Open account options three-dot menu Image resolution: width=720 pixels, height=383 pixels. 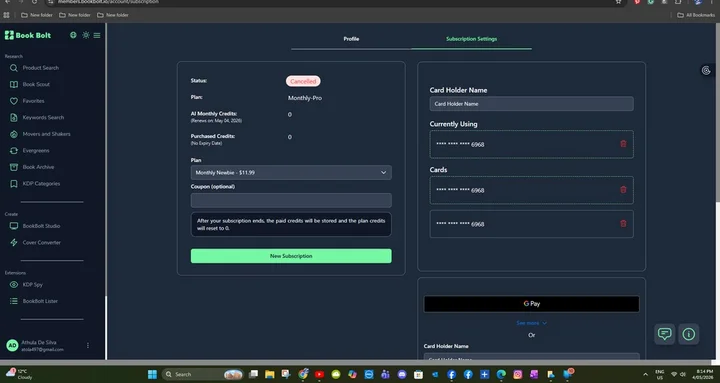88,345
